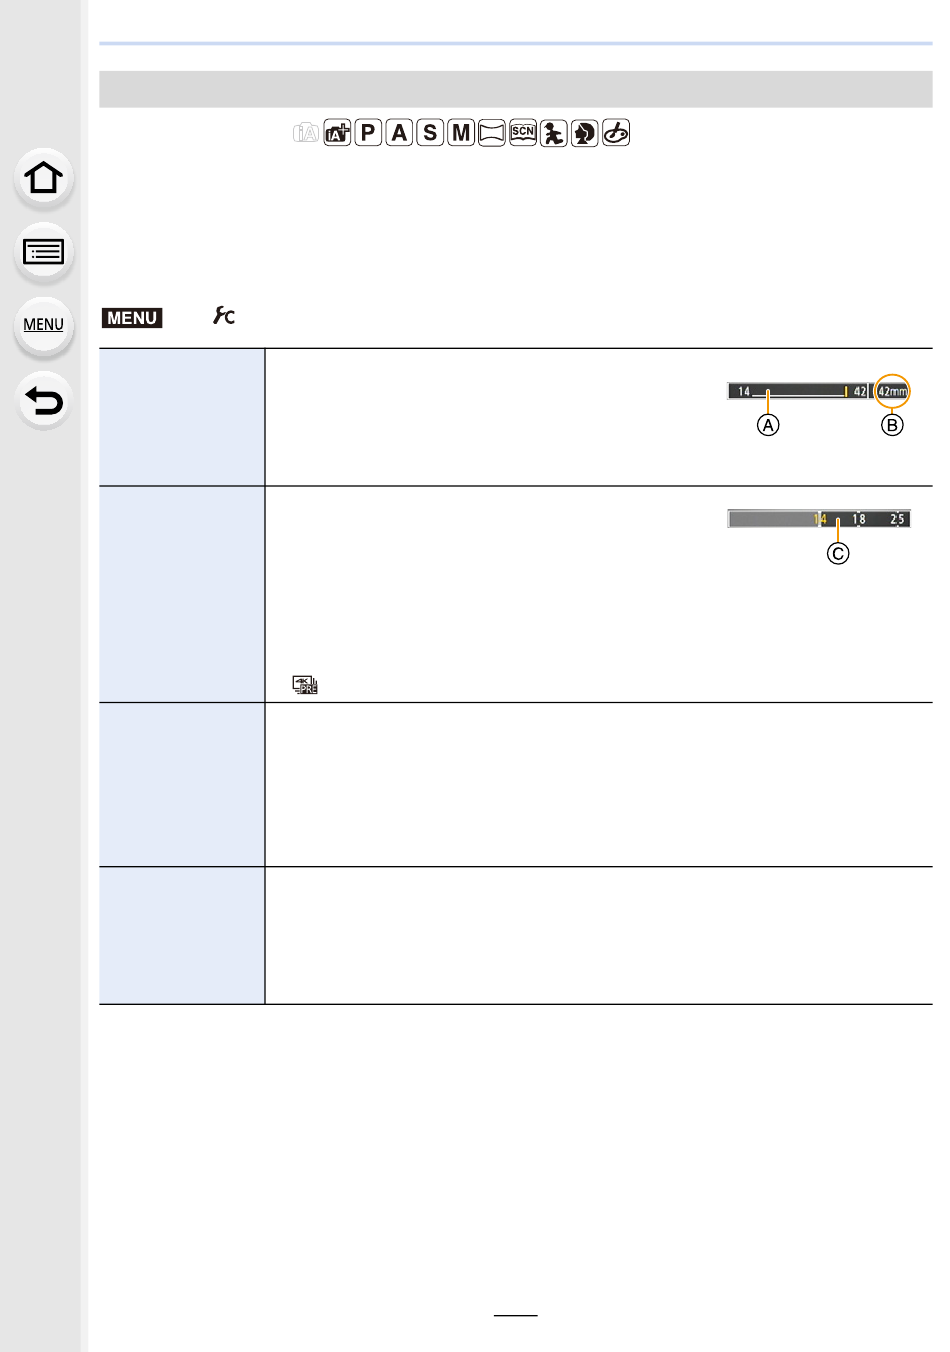Select the SCN scene guide mode icon

pos(523,133)
